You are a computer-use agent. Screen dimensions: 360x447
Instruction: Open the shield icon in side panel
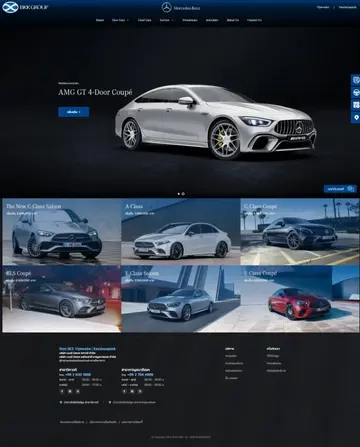(x=356, y=80)
